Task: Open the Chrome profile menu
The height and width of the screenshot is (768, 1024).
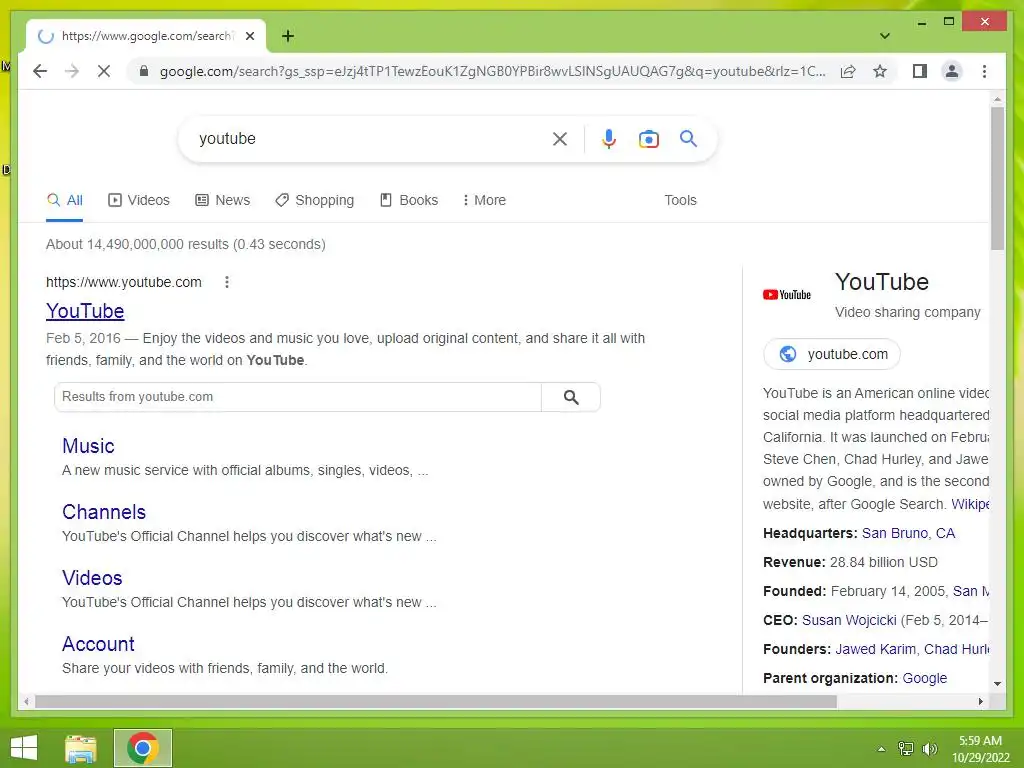Action: [952, 71]
